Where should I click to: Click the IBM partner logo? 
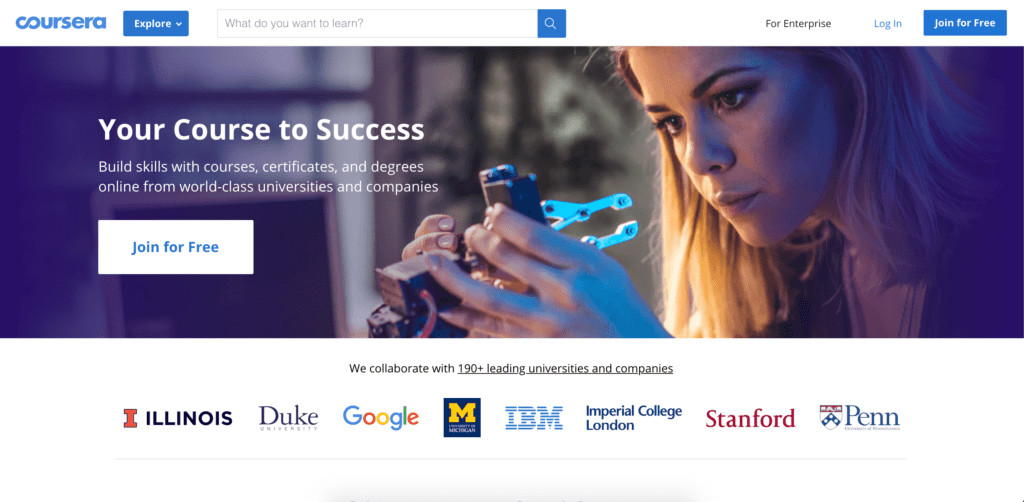[x=534, y=418]
